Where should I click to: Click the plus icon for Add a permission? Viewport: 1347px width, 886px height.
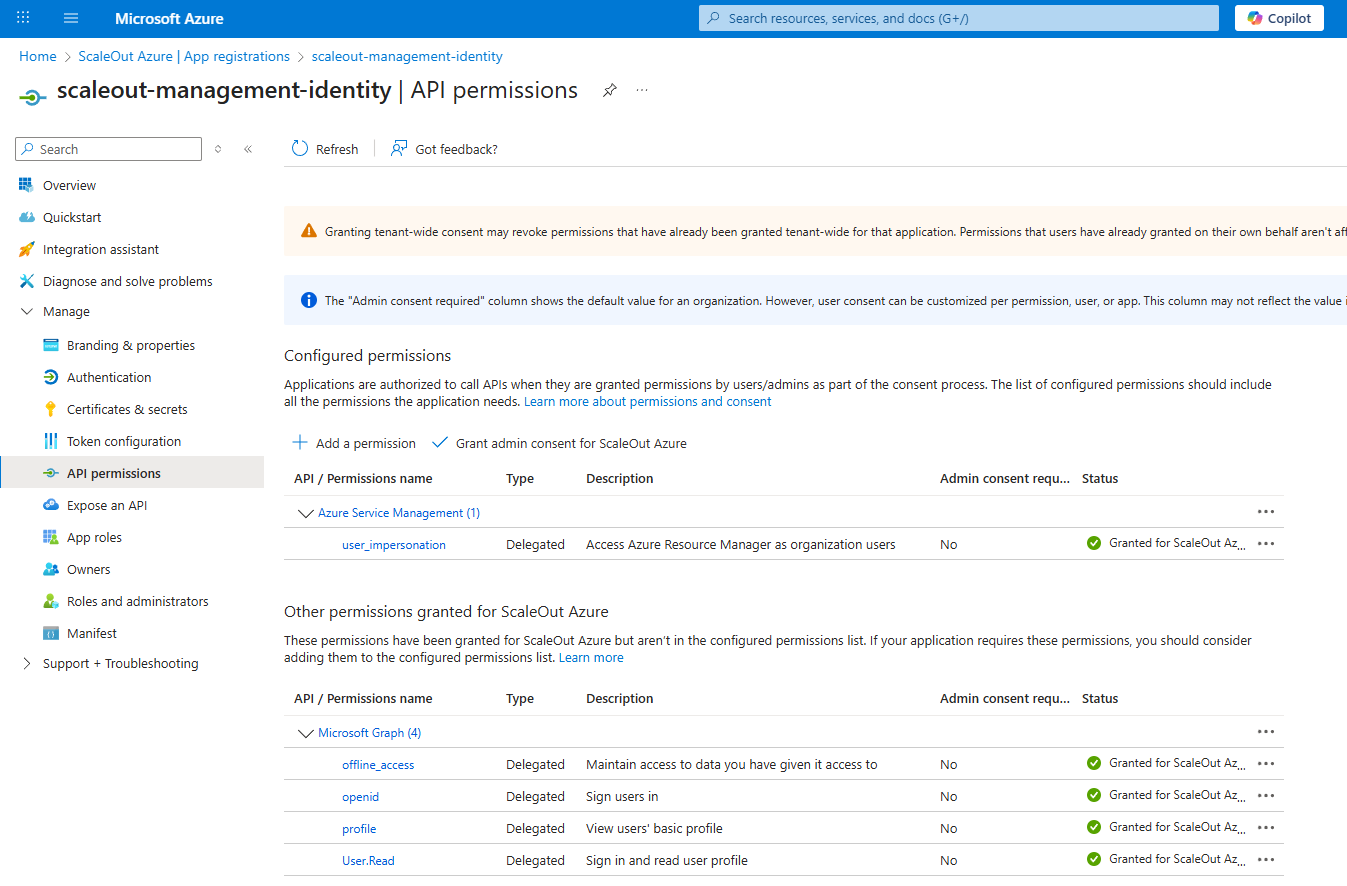coord(299,442)
